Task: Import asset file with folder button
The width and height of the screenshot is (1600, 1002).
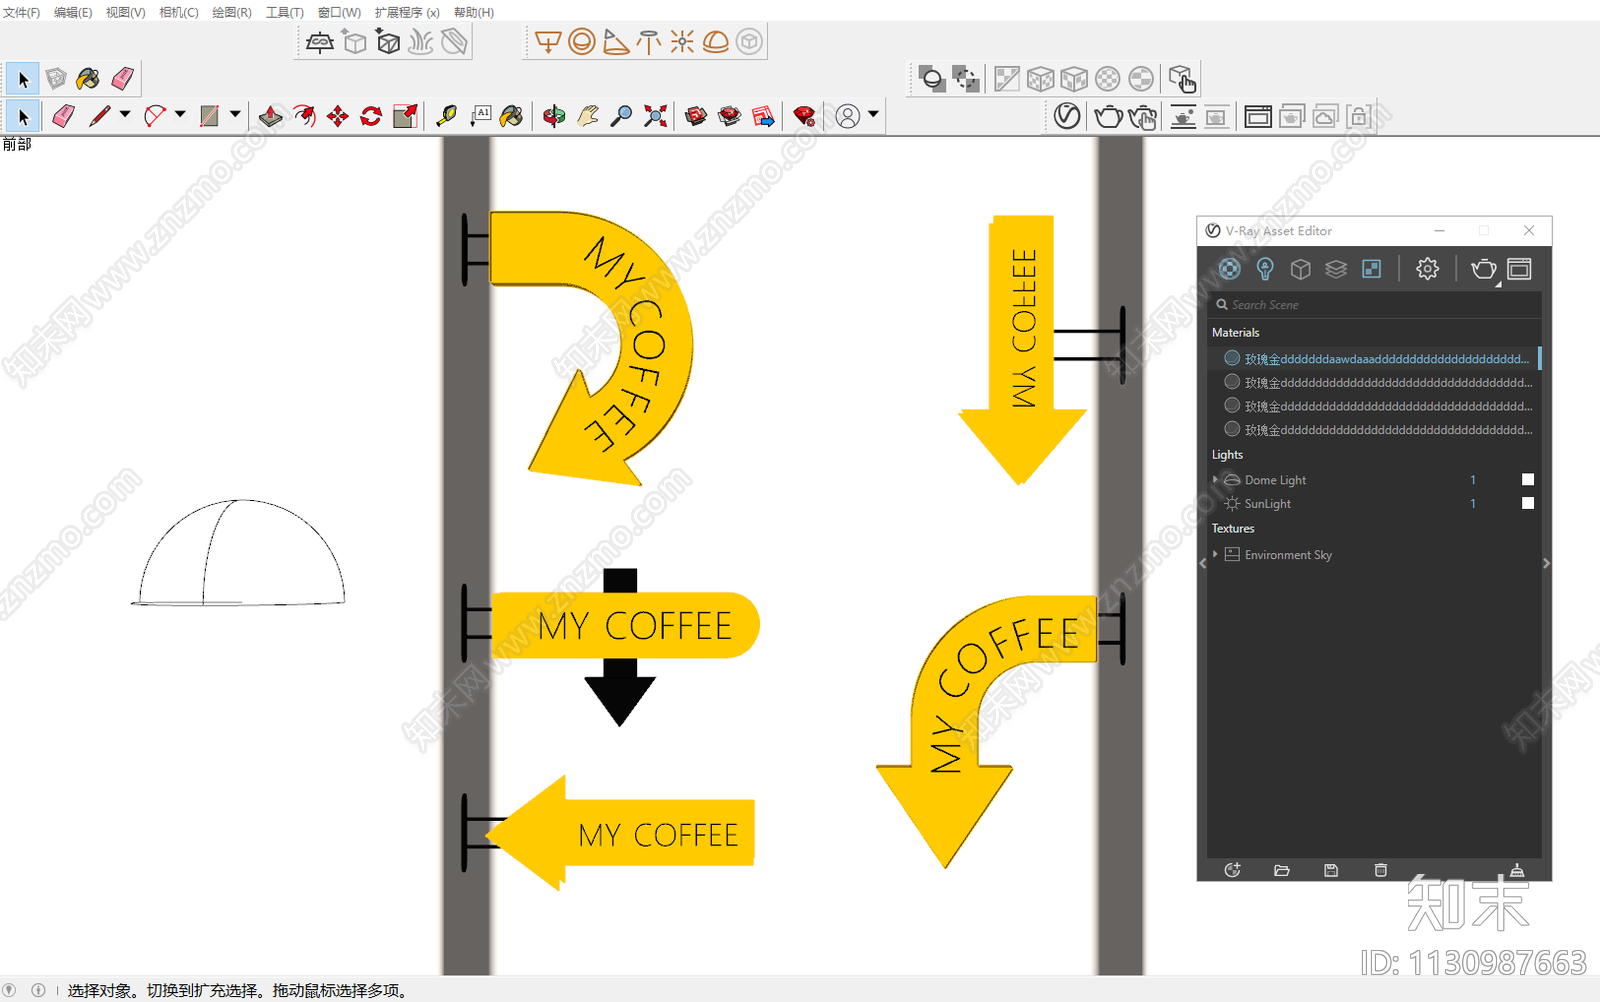Action: coord(1282,870)
